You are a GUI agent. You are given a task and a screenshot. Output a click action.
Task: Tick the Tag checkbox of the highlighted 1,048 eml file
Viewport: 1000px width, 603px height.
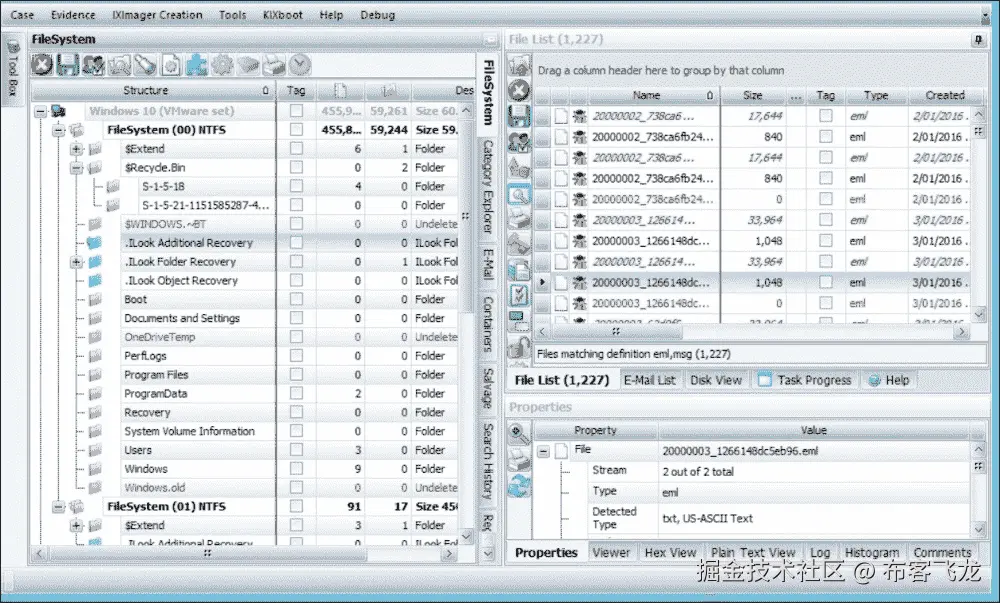point(825,282)
